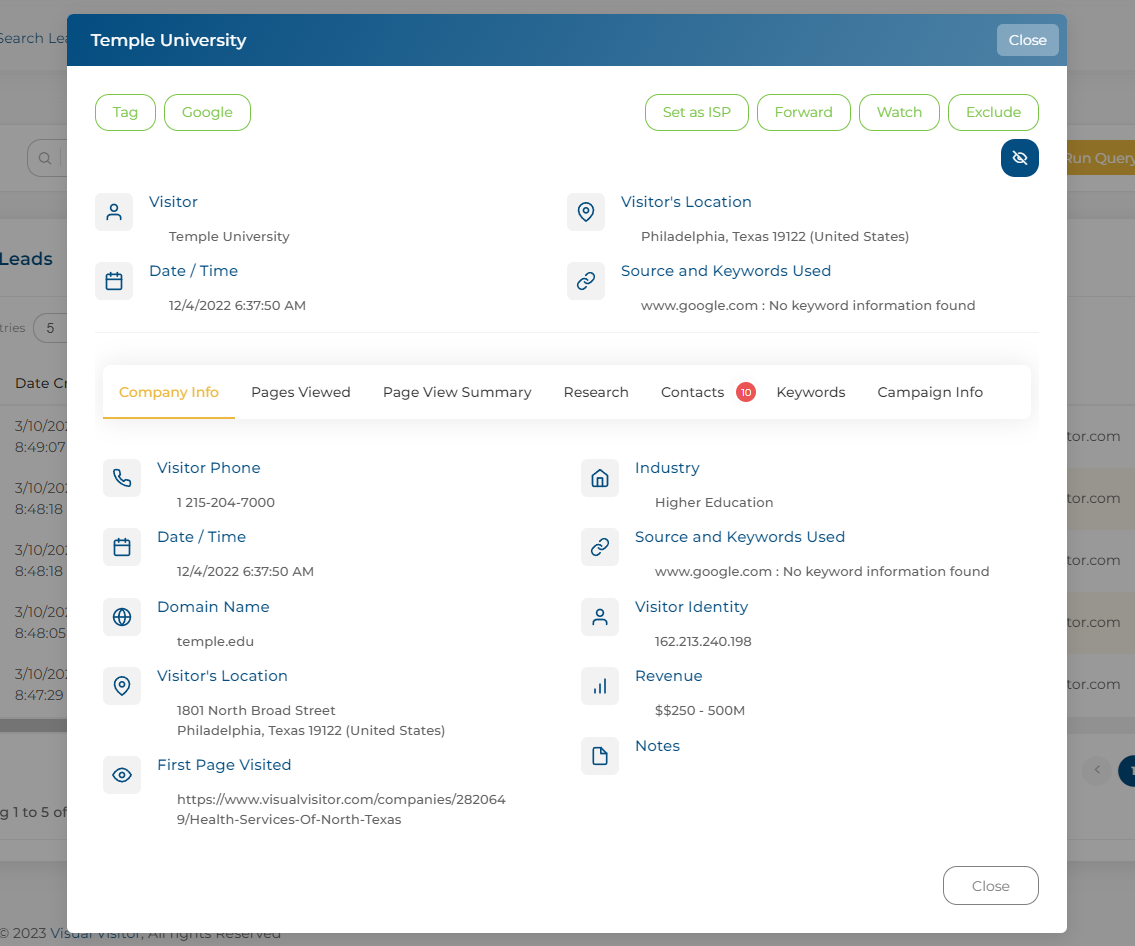Switch to the Company Info tab
1135x946 pixels.
coord(169,392)
